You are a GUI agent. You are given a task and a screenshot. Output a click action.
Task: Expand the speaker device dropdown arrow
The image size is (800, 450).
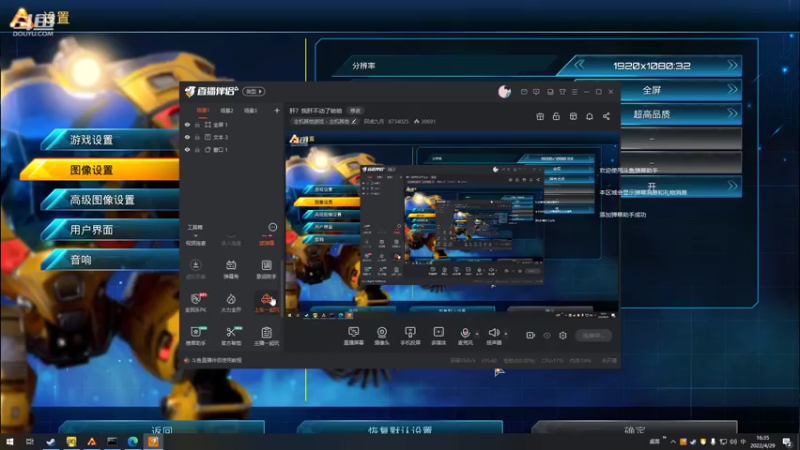pos(506,334)
